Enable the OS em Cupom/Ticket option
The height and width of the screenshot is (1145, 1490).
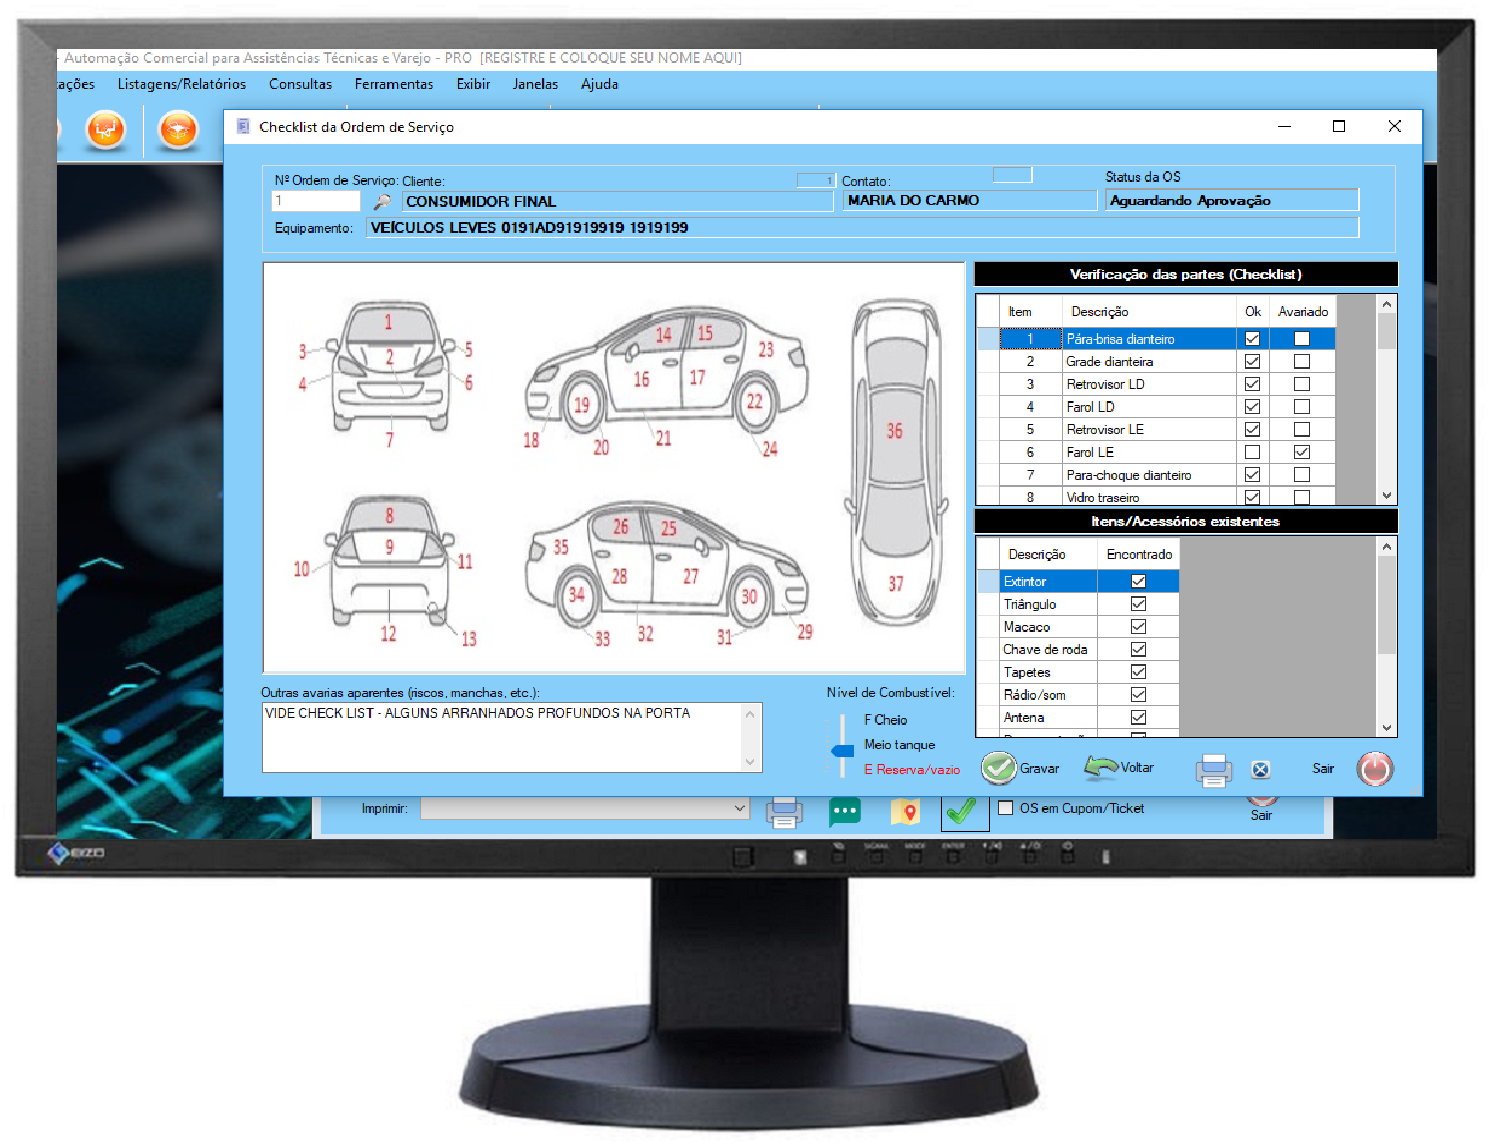(1005, 808)
